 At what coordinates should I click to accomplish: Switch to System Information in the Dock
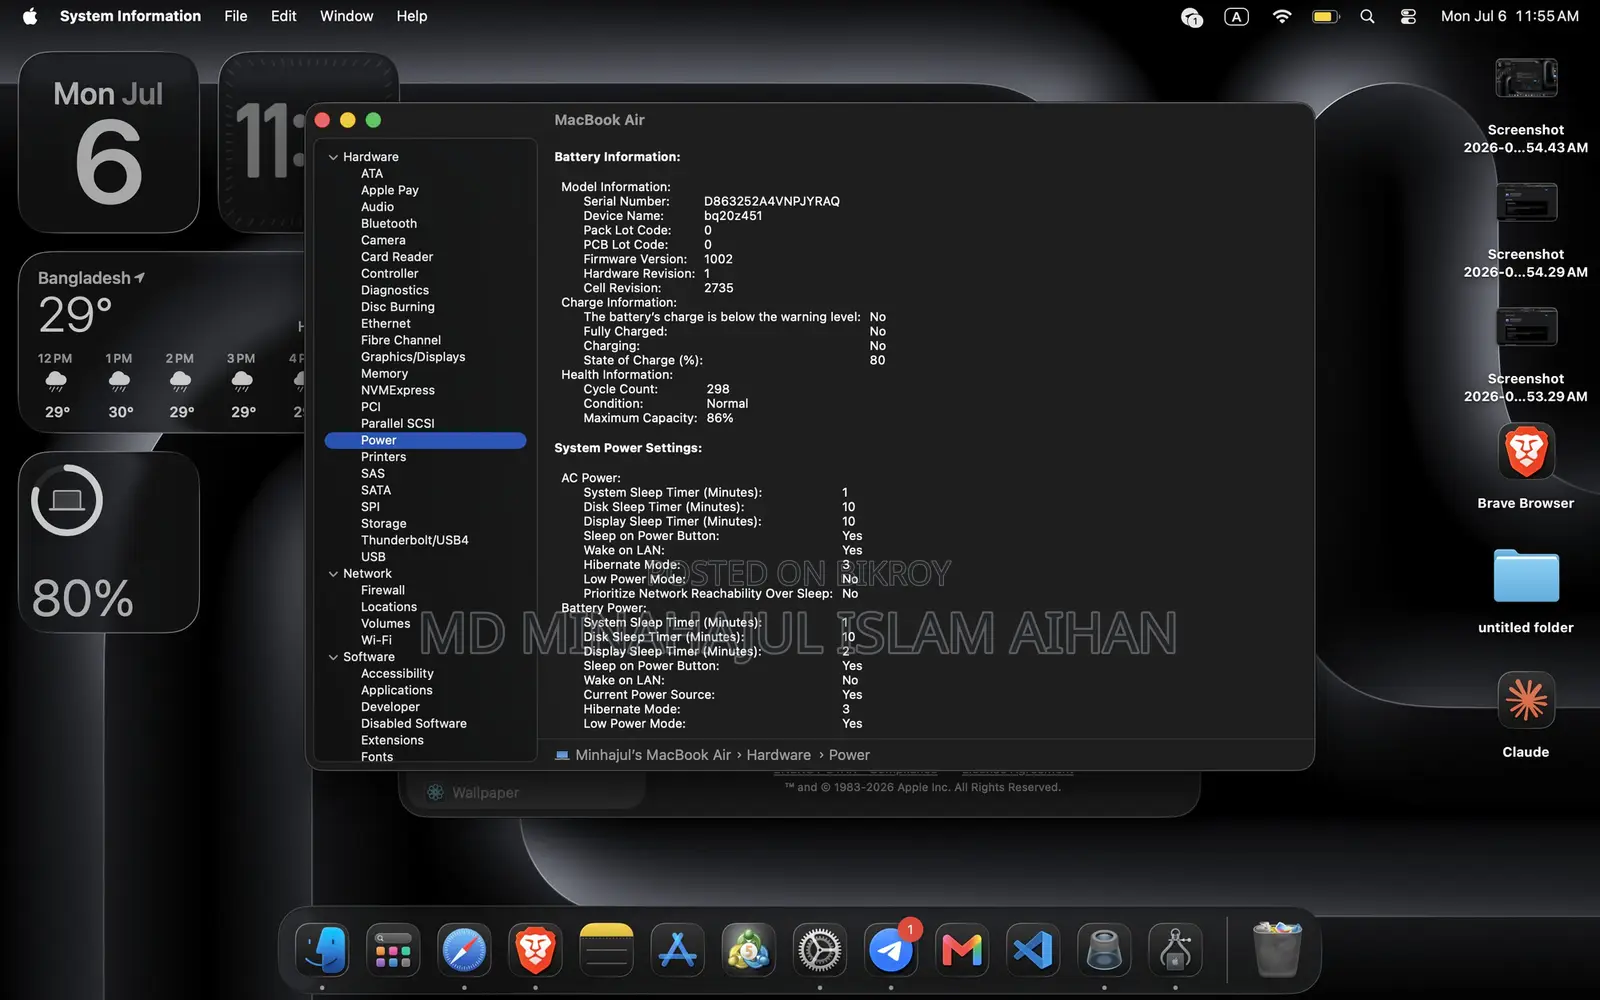(x=1175, y=950)
